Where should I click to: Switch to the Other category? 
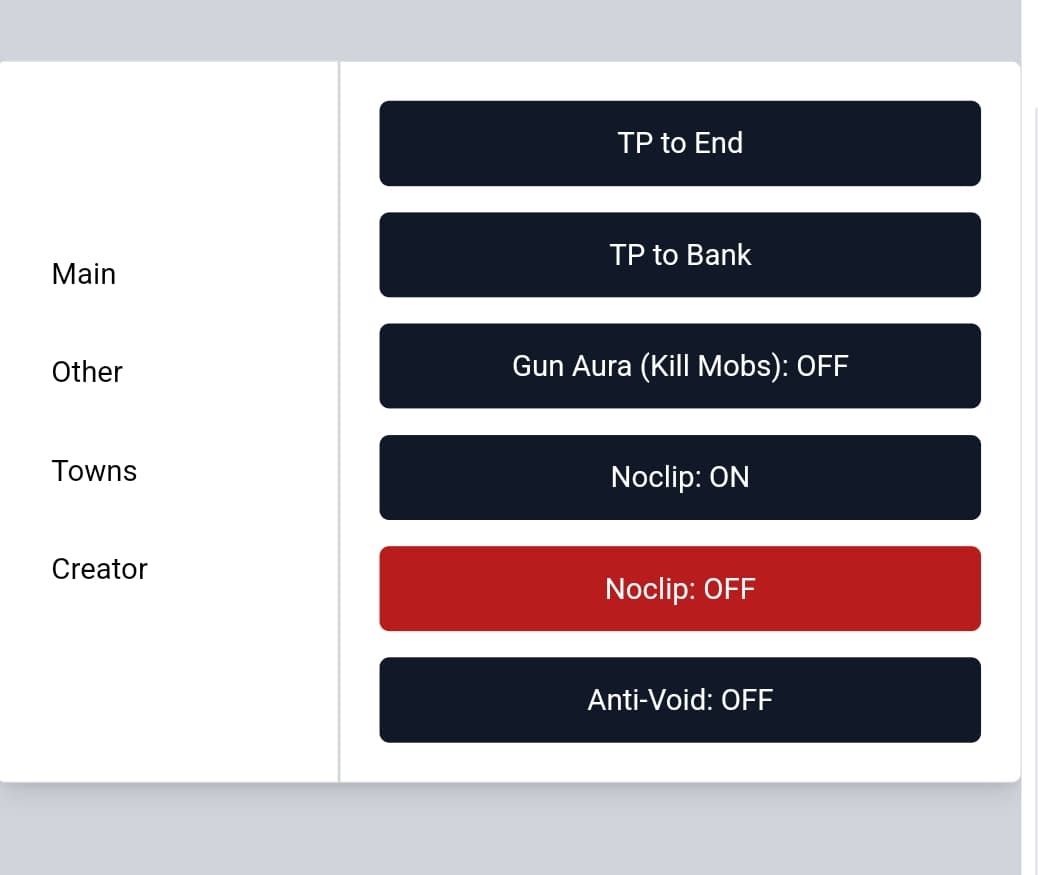pyautogui.click(x=87, y=372)
